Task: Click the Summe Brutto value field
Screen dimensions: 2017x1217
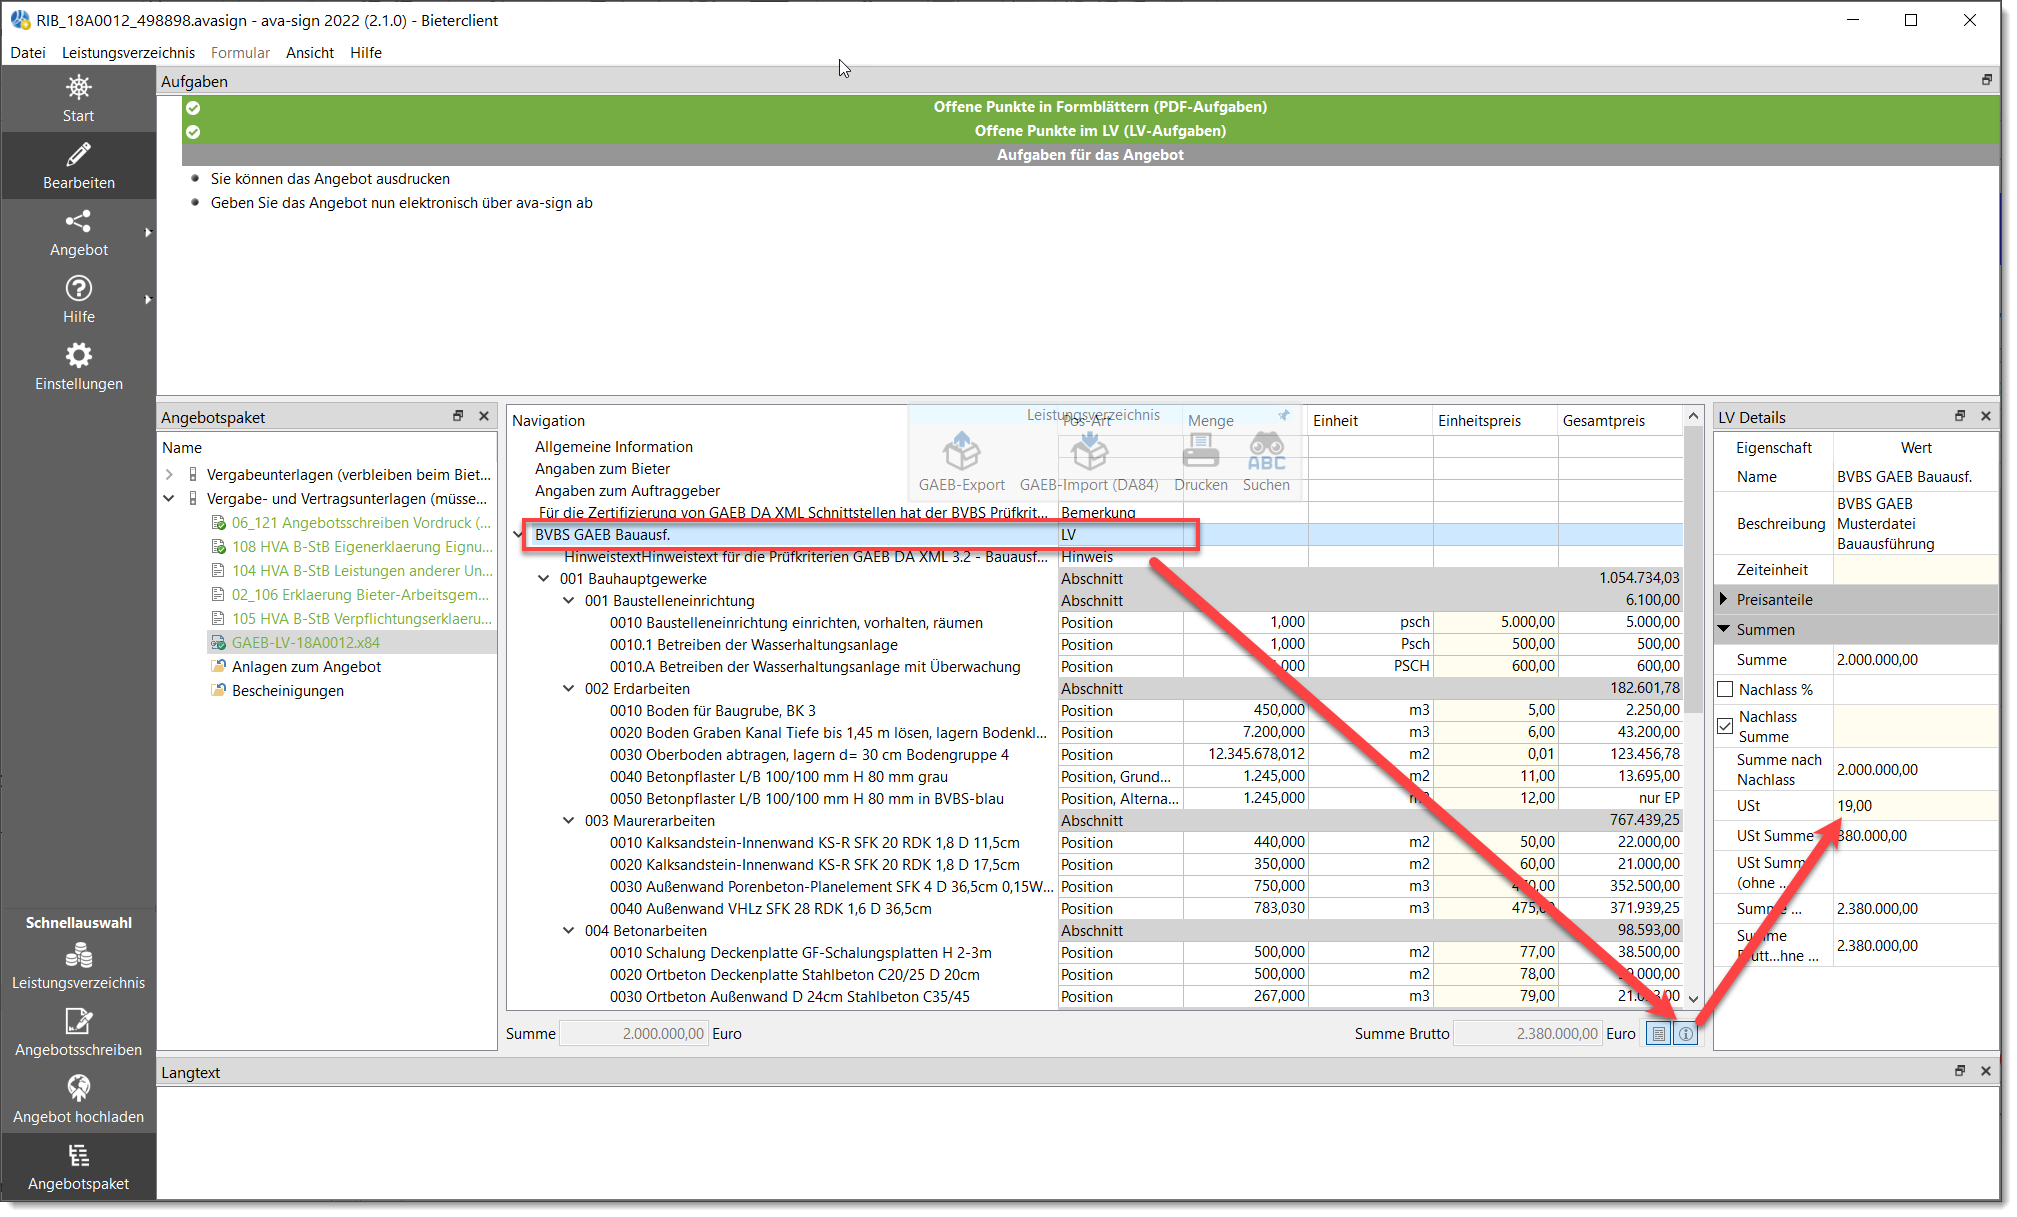Action: 1527,1034
